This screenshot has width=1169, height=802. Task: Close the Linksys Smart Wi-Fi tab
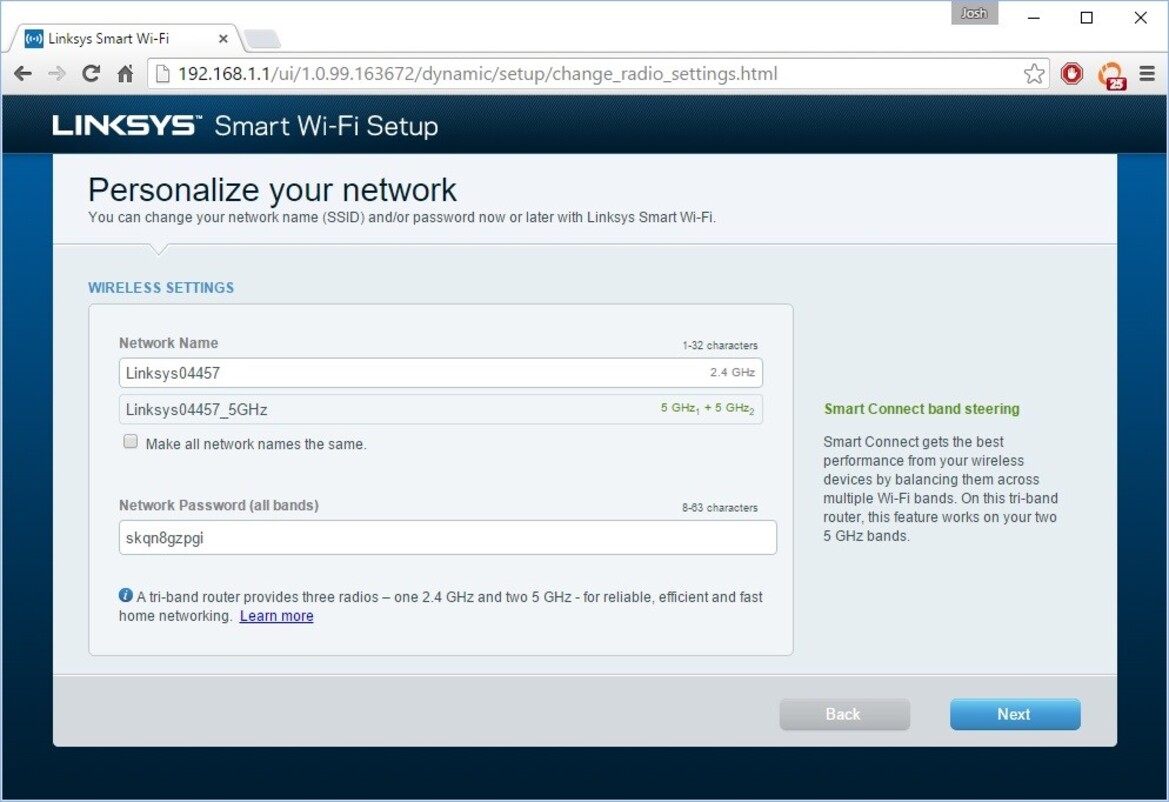tap(223, 39)
